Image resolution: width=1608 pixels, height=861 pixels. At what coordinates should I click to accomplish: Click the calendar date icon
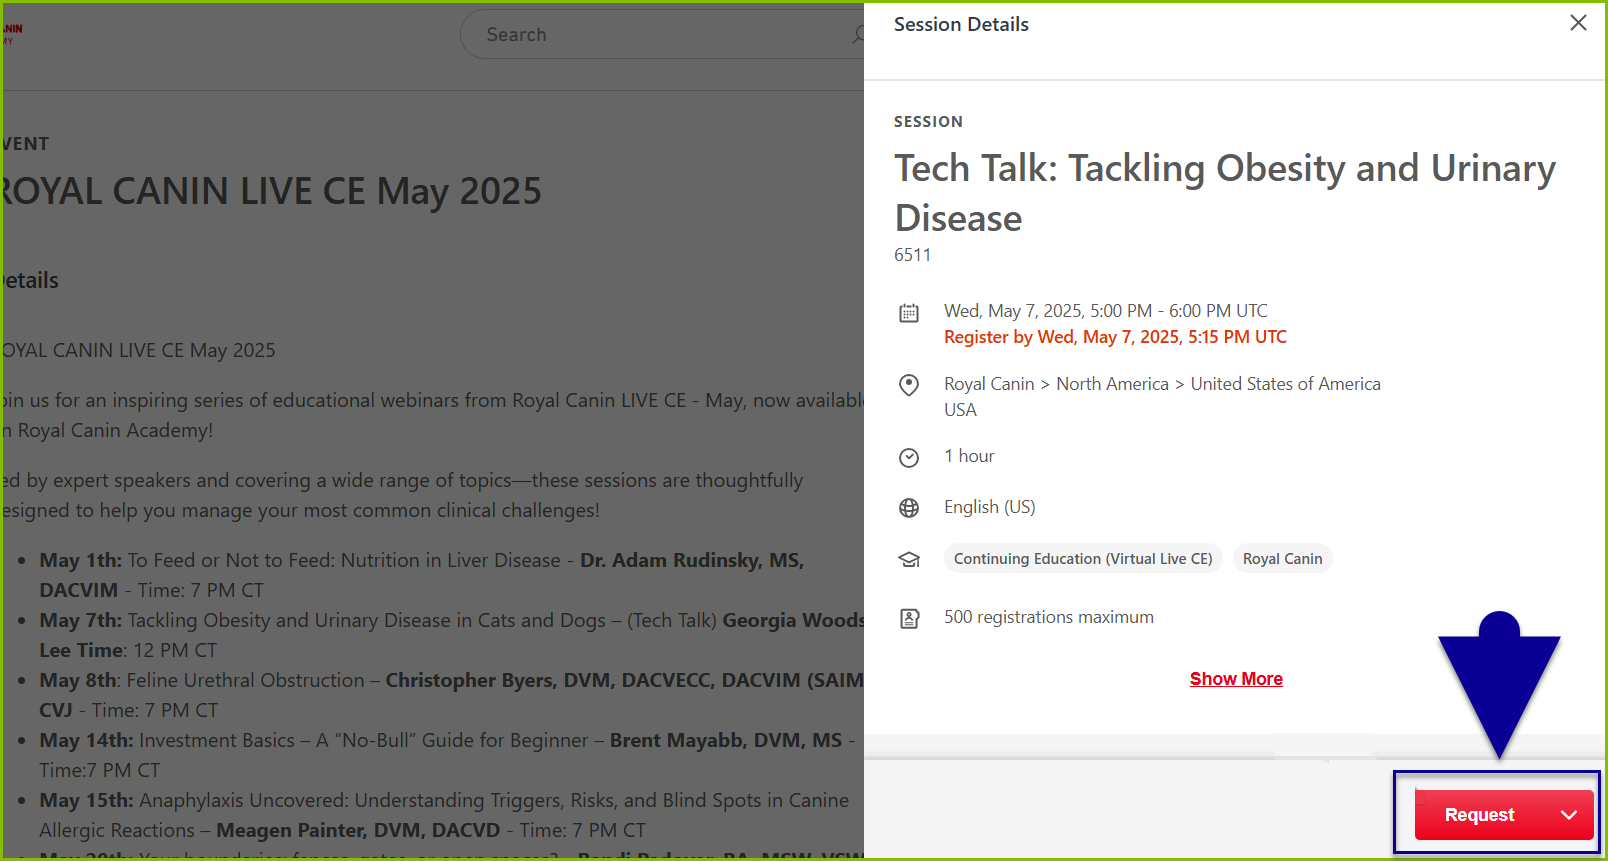tap(909, 313)
